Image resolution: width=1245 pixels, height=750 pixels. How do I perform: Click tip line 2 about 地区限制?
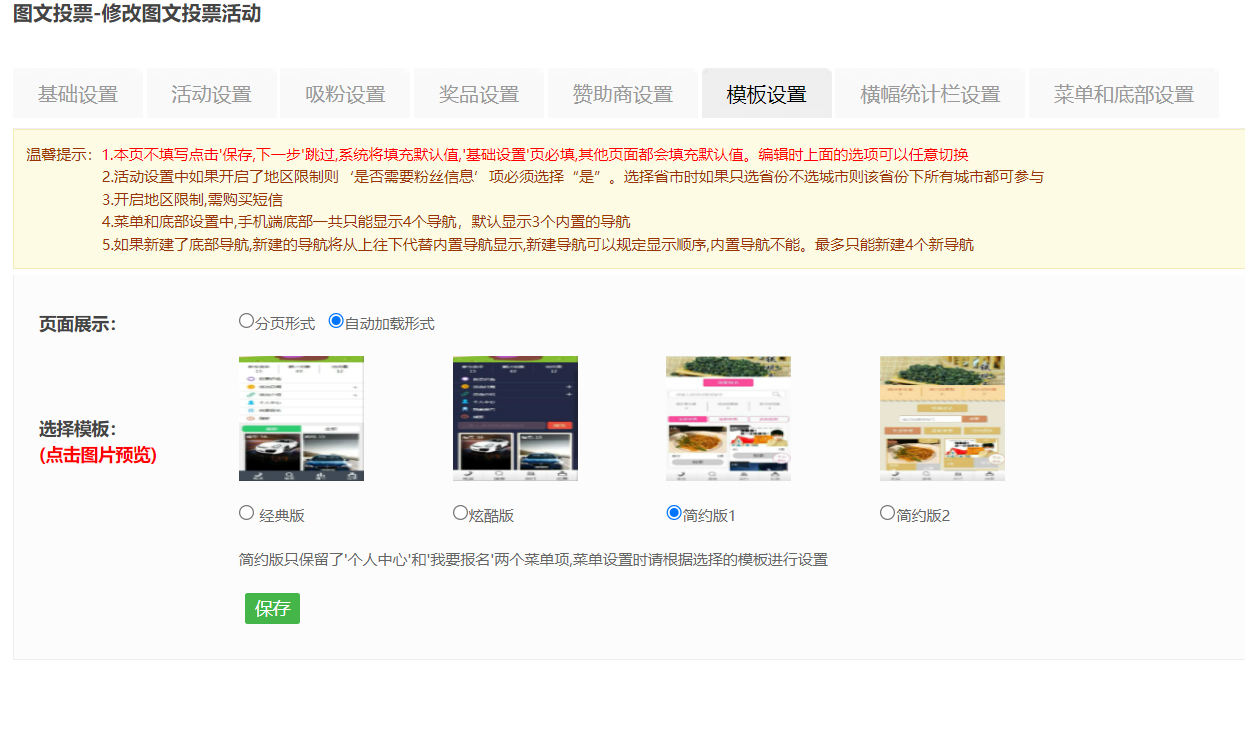(573, 177)
